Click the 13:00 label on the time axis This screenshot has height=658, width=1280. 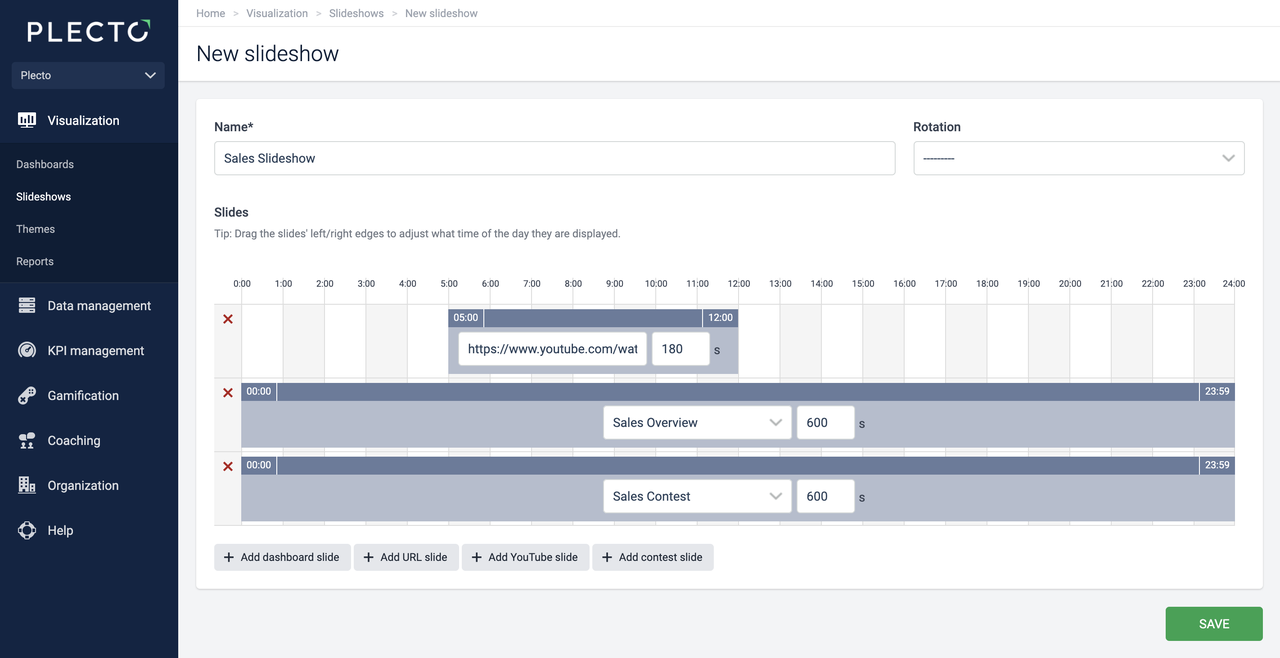[x=780, y=284]
